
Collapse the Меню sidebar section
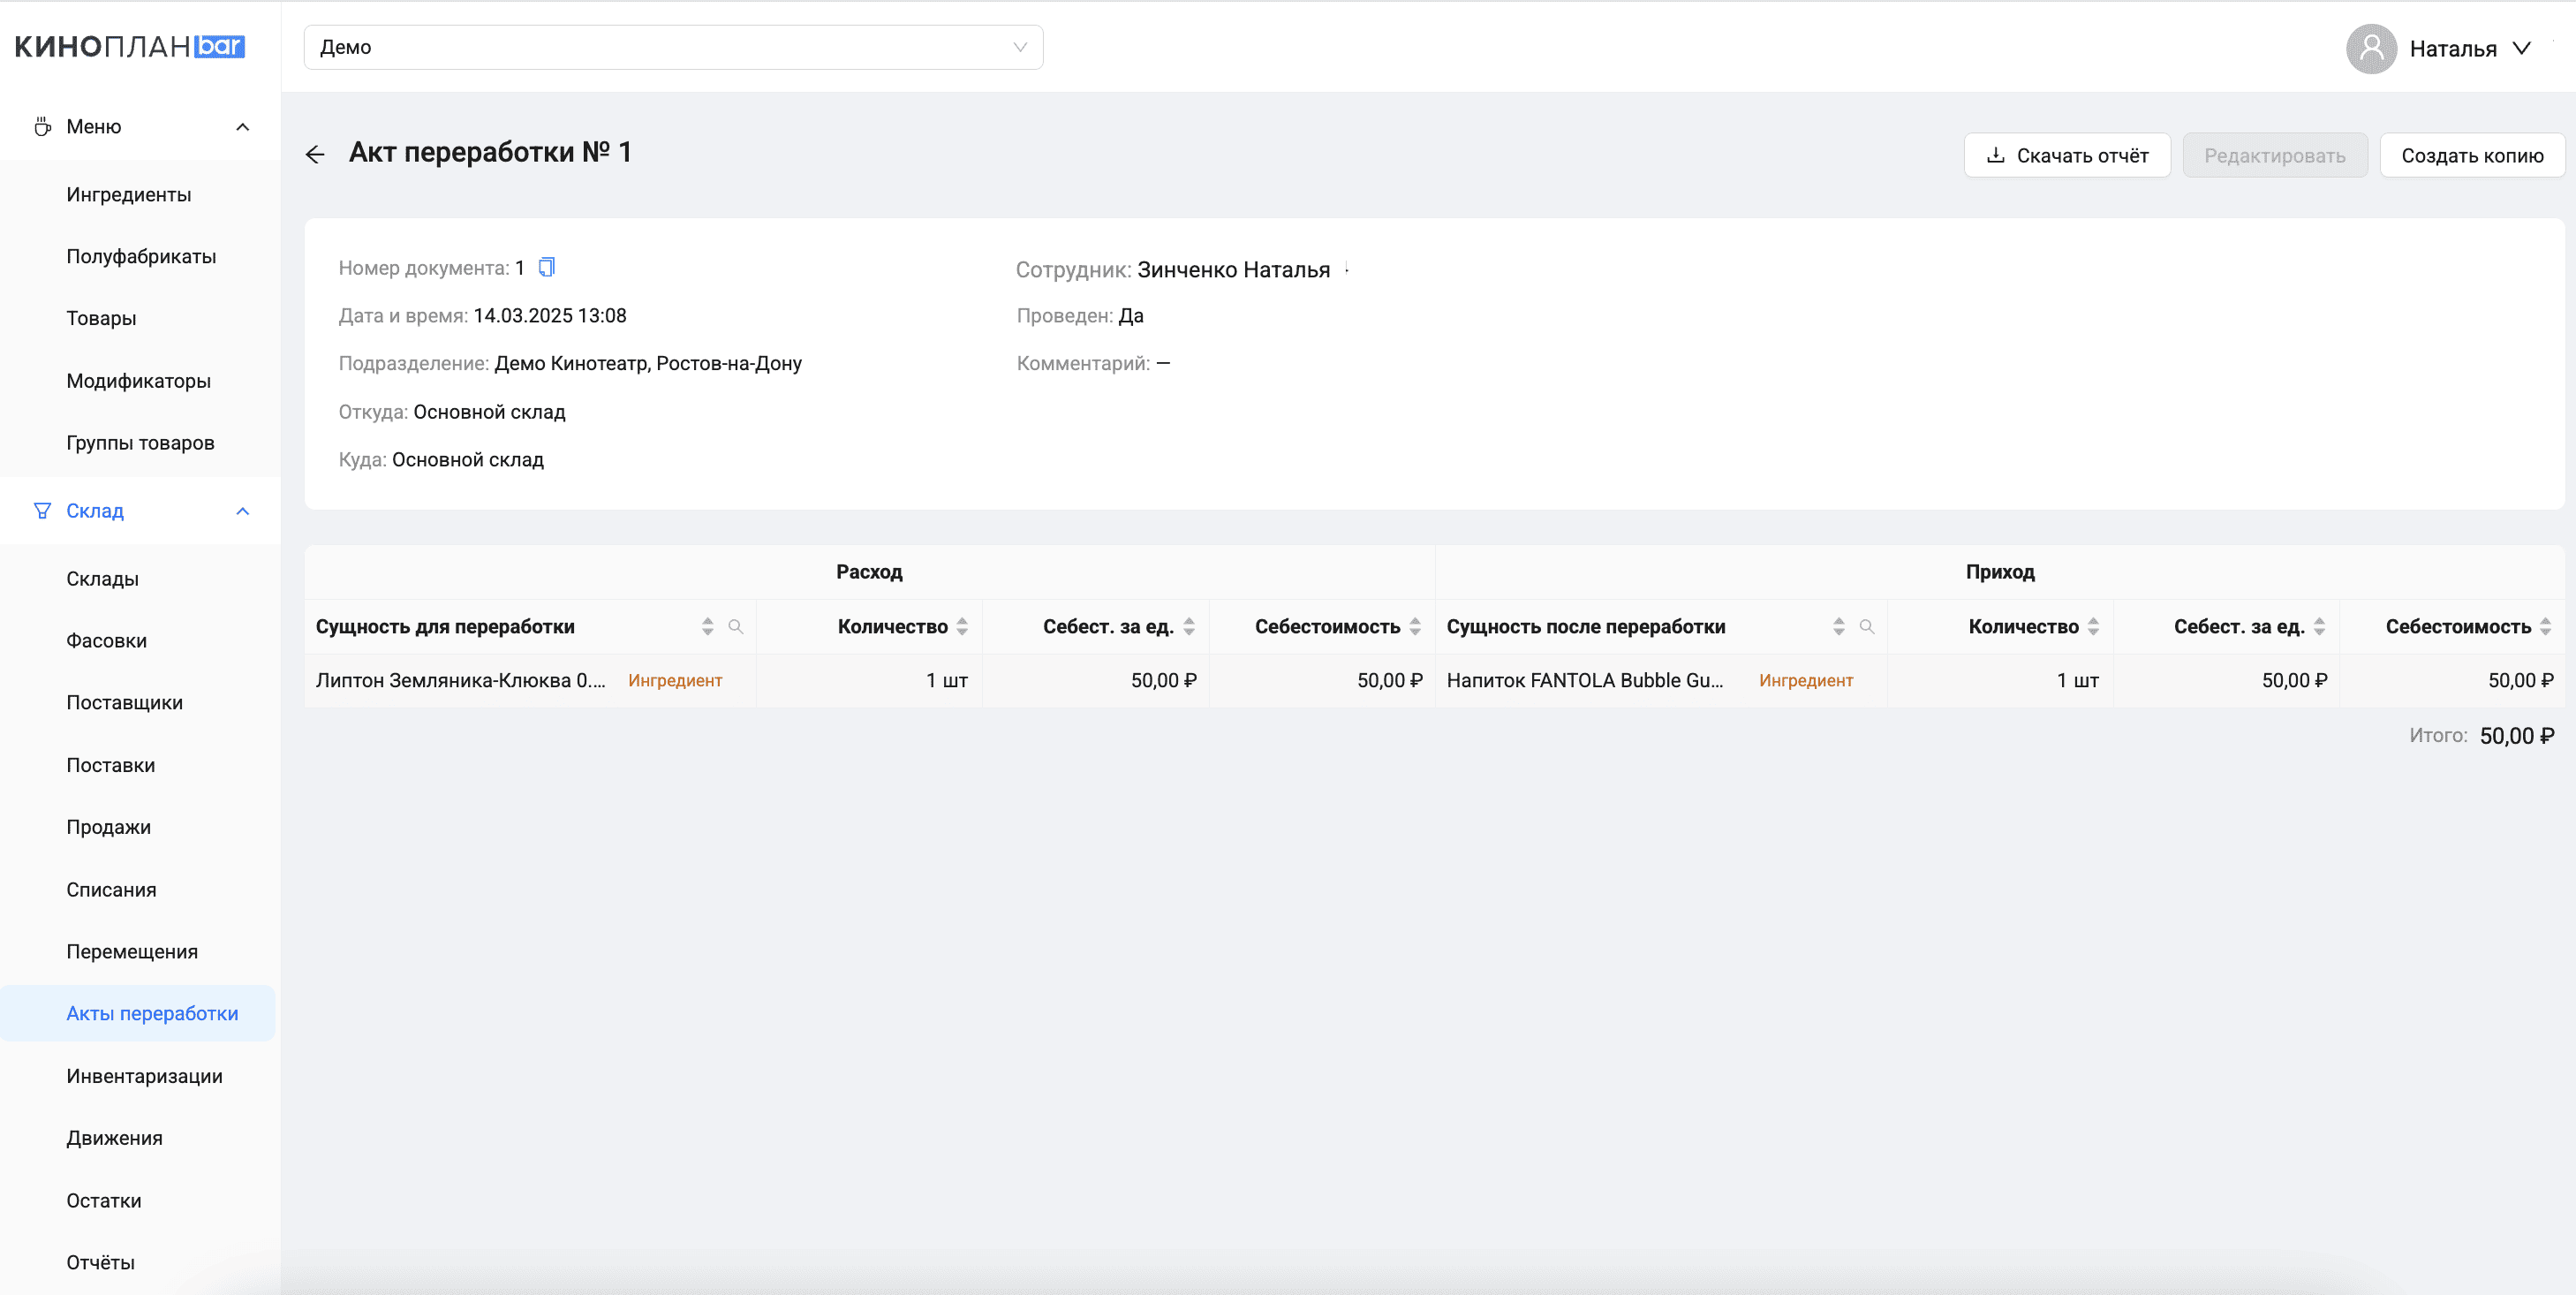242,127
